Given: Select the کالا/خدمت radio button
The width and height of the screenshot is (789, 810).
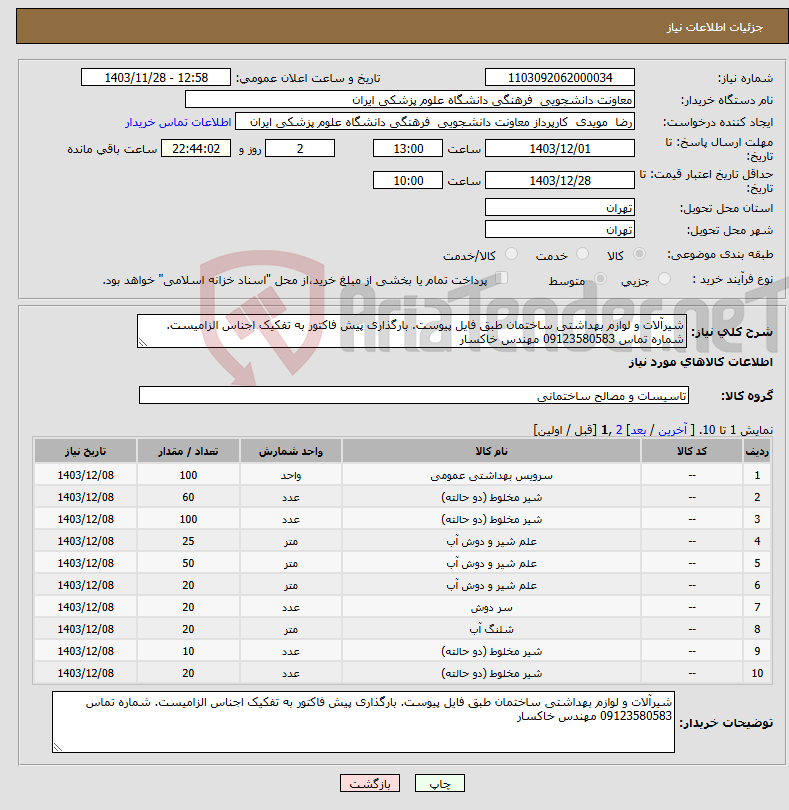Looking at the screenshot, I should click(x=511, y=254).
